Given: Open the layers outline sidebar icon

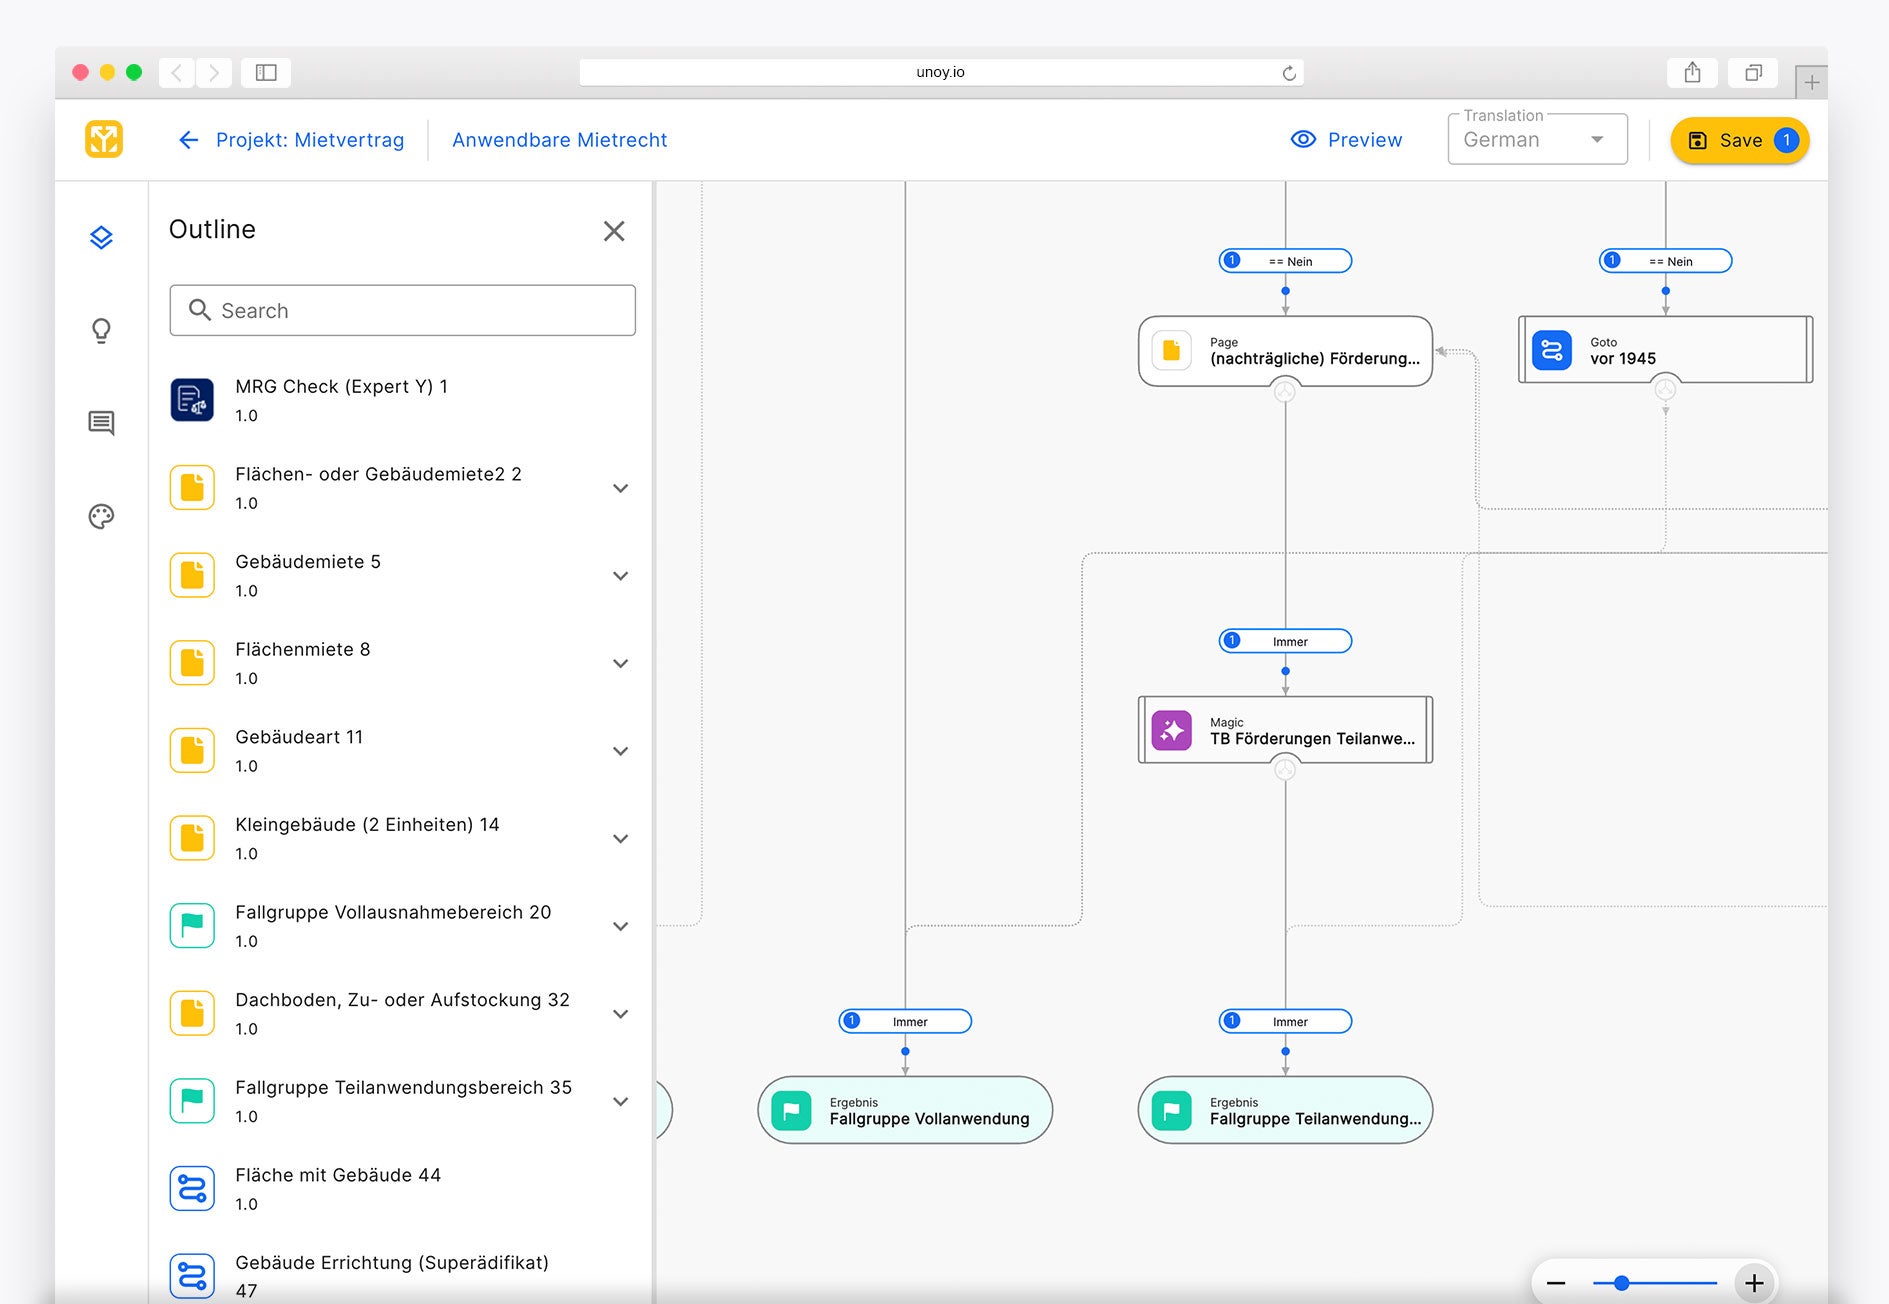Looking at the screenshot, I should [x=101, y=237].
